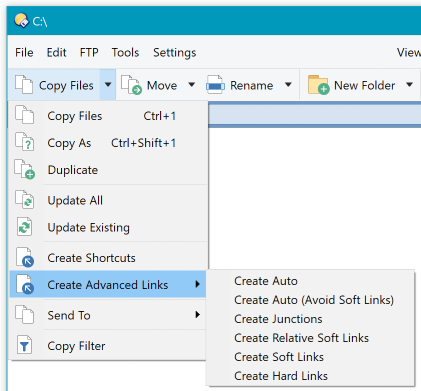
Task: Click the Create Shortcuts arrow icon
Action: click(x=25, y=257)
